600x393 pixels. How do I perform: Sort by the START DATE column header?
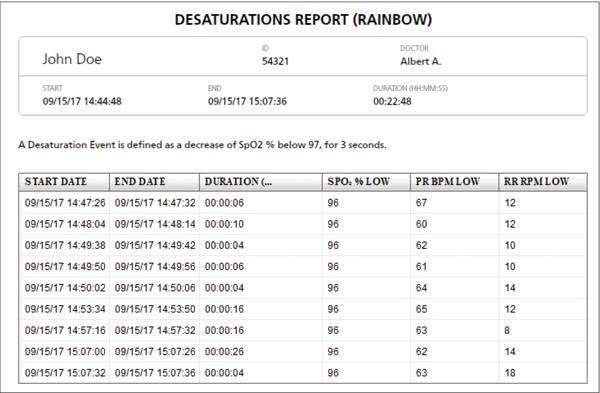[x=64, y=182]
